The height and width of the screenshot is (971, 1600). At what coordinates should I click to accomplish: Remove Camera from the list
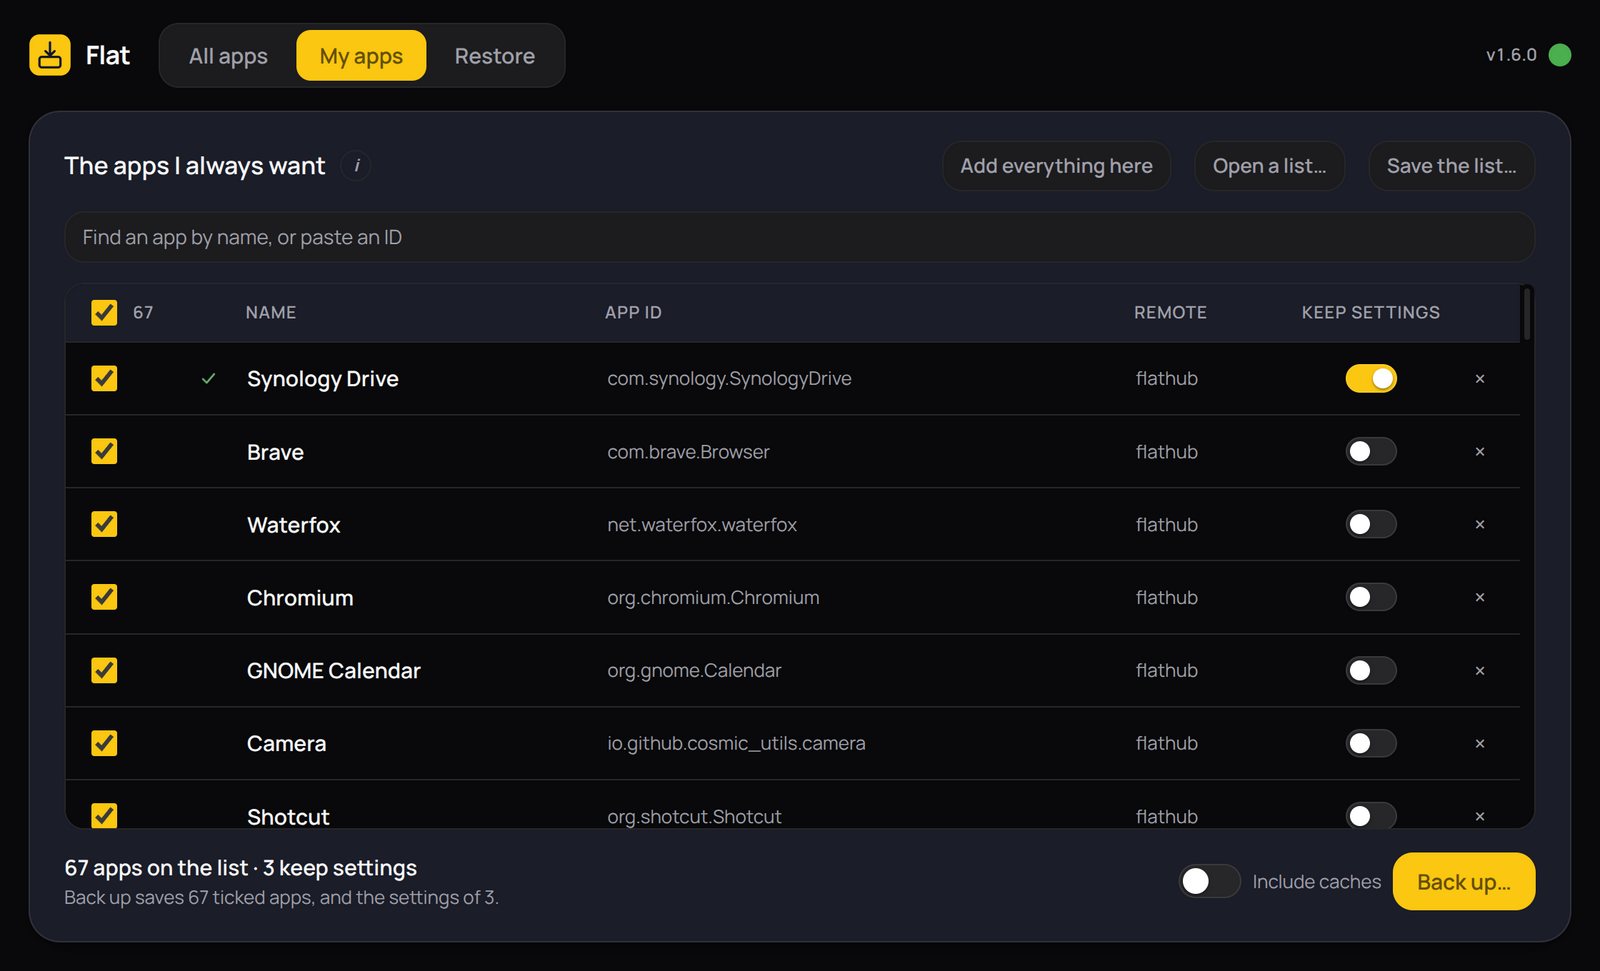[1480, 744]
